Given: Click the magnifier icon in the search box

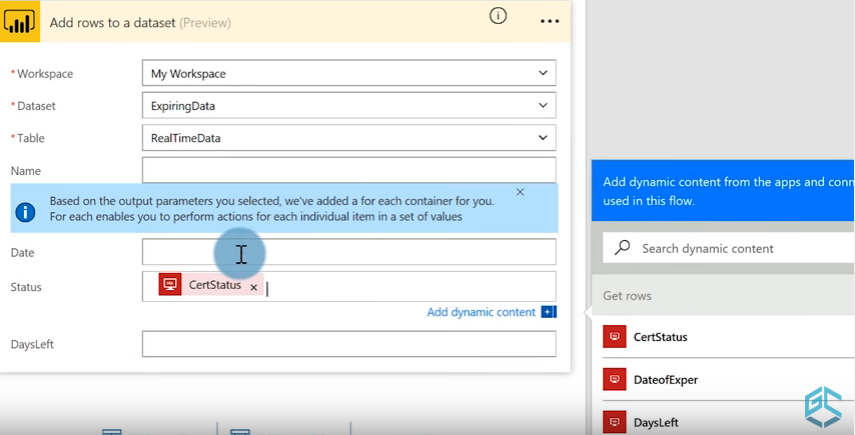Looking at the screenshot, I should 623,248.
